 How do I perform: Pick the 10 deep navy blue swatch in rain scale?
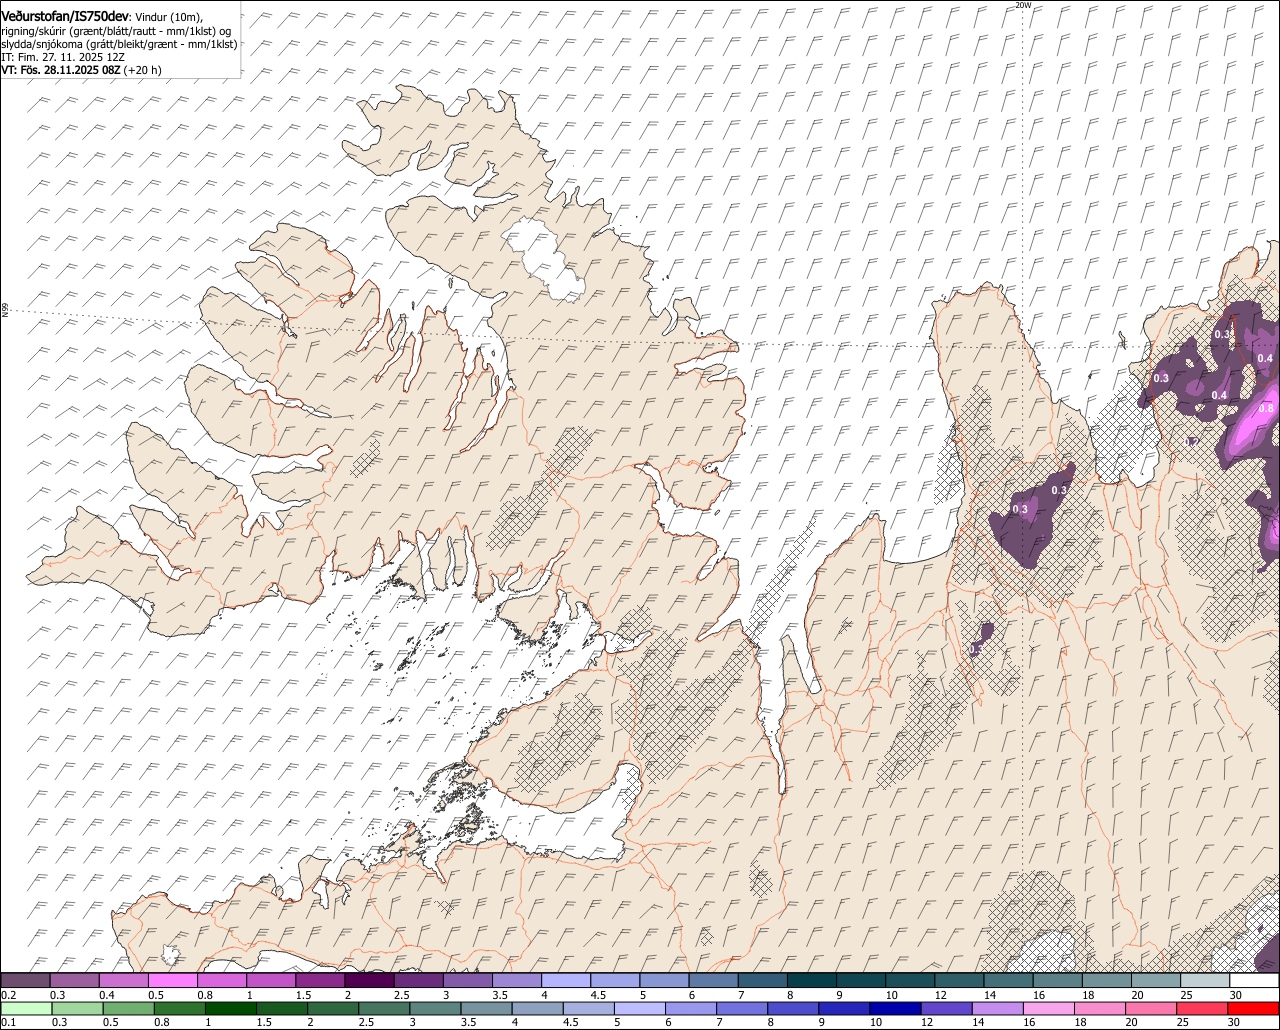pyautogui.click(x=897, y=1008)
